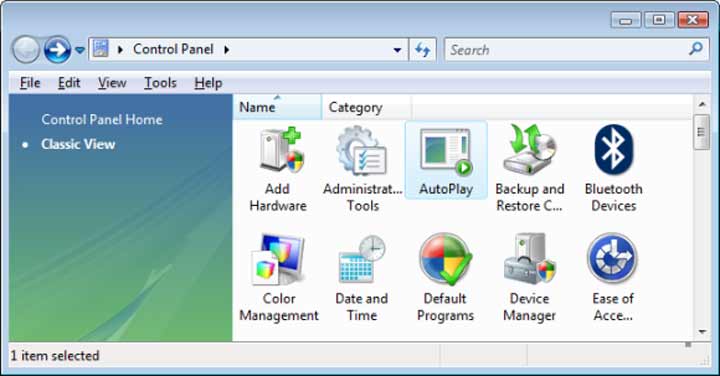
Task: Open the Tools menu
Action: [160, 83]
